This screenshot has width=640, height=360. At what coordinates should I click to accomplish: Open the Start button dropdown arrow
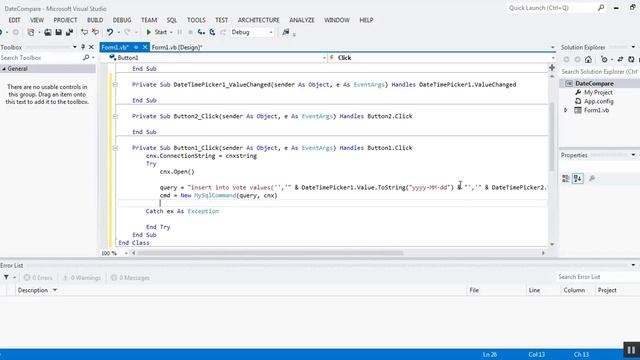[171, 32]
